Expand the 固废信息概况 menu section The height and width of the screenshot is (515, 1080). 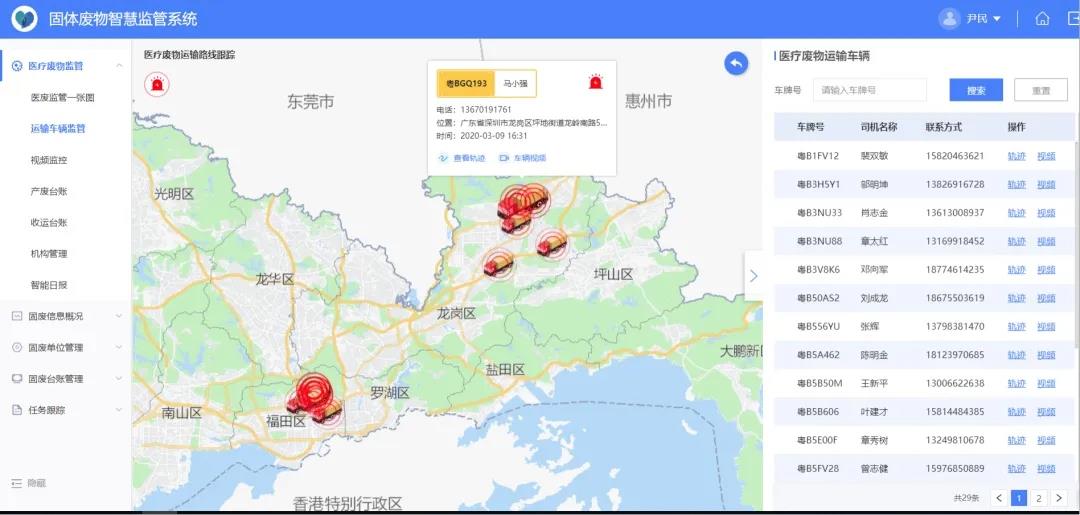point(65,316)
